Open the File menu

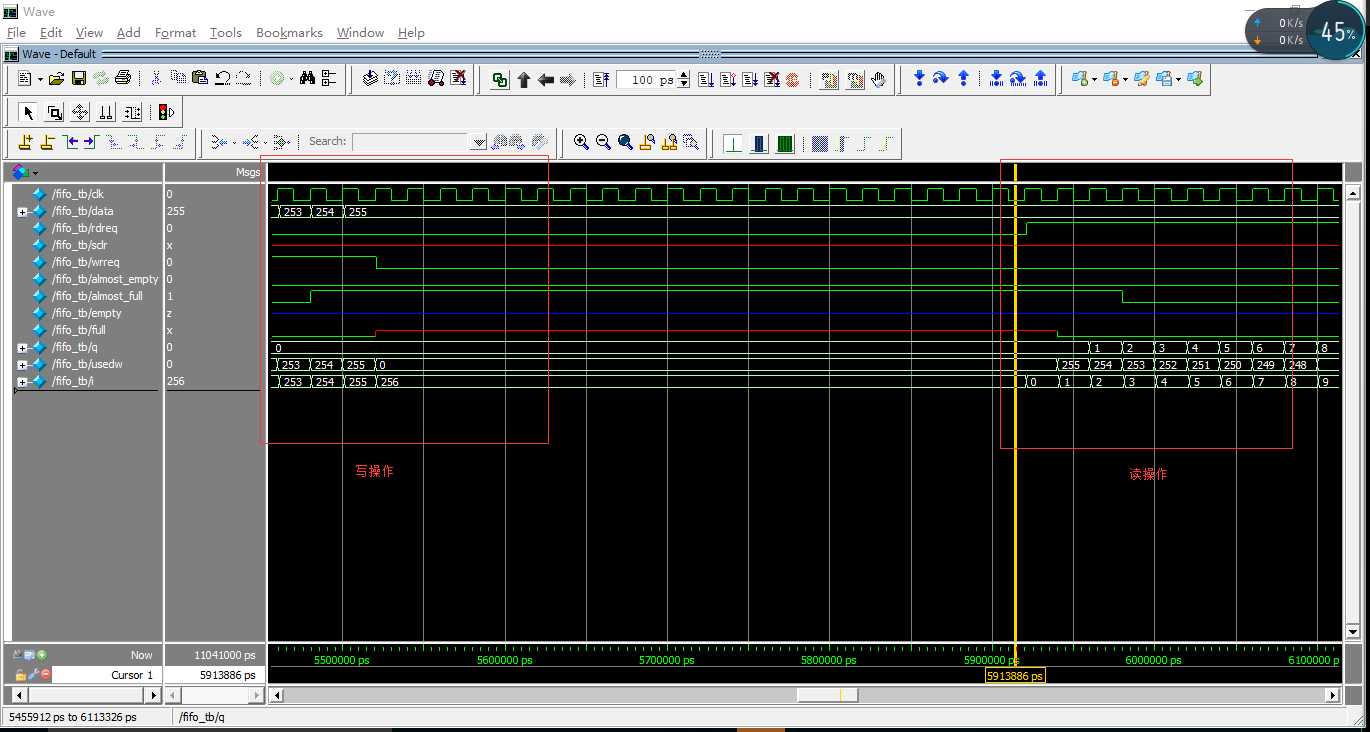[x=16, y=32]
